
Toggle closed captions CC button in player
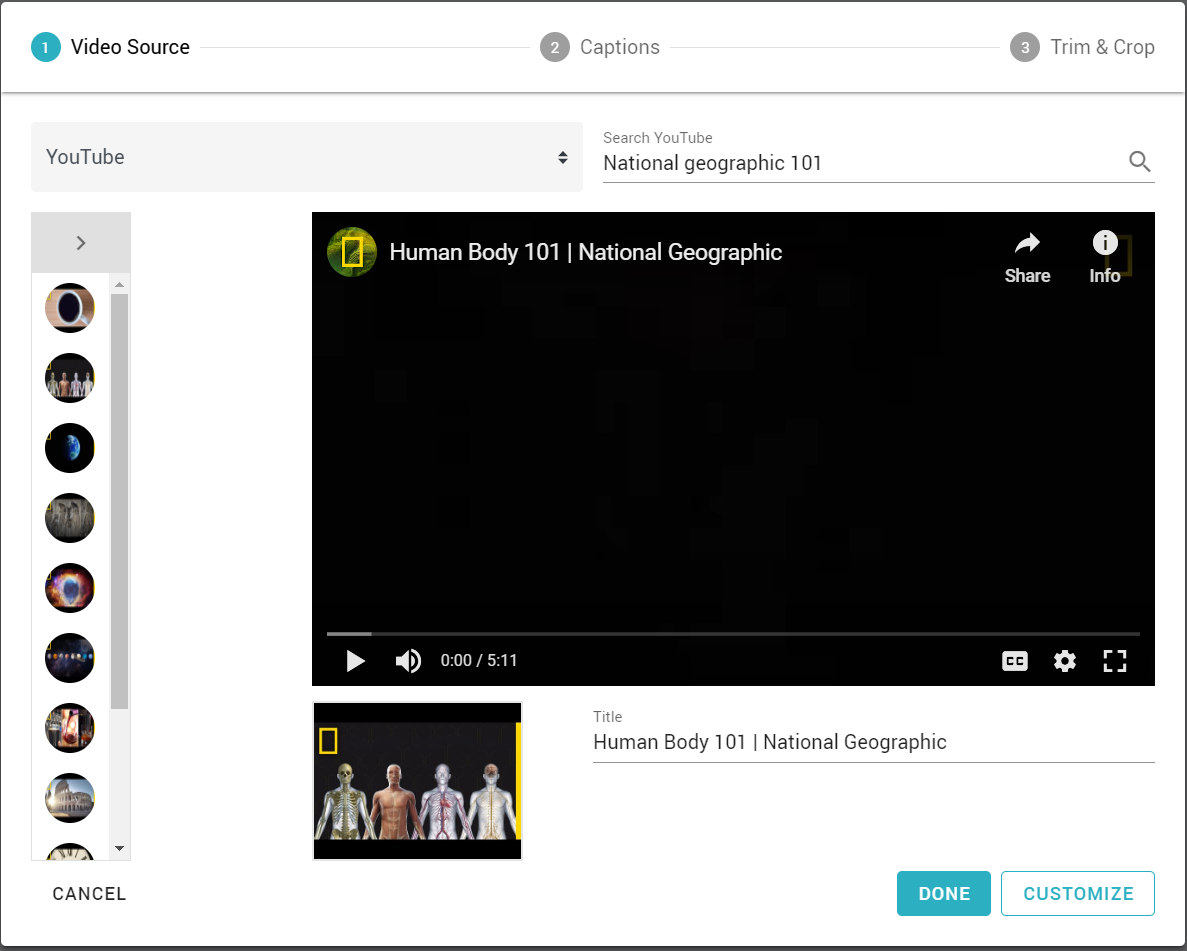(1014, 661)
